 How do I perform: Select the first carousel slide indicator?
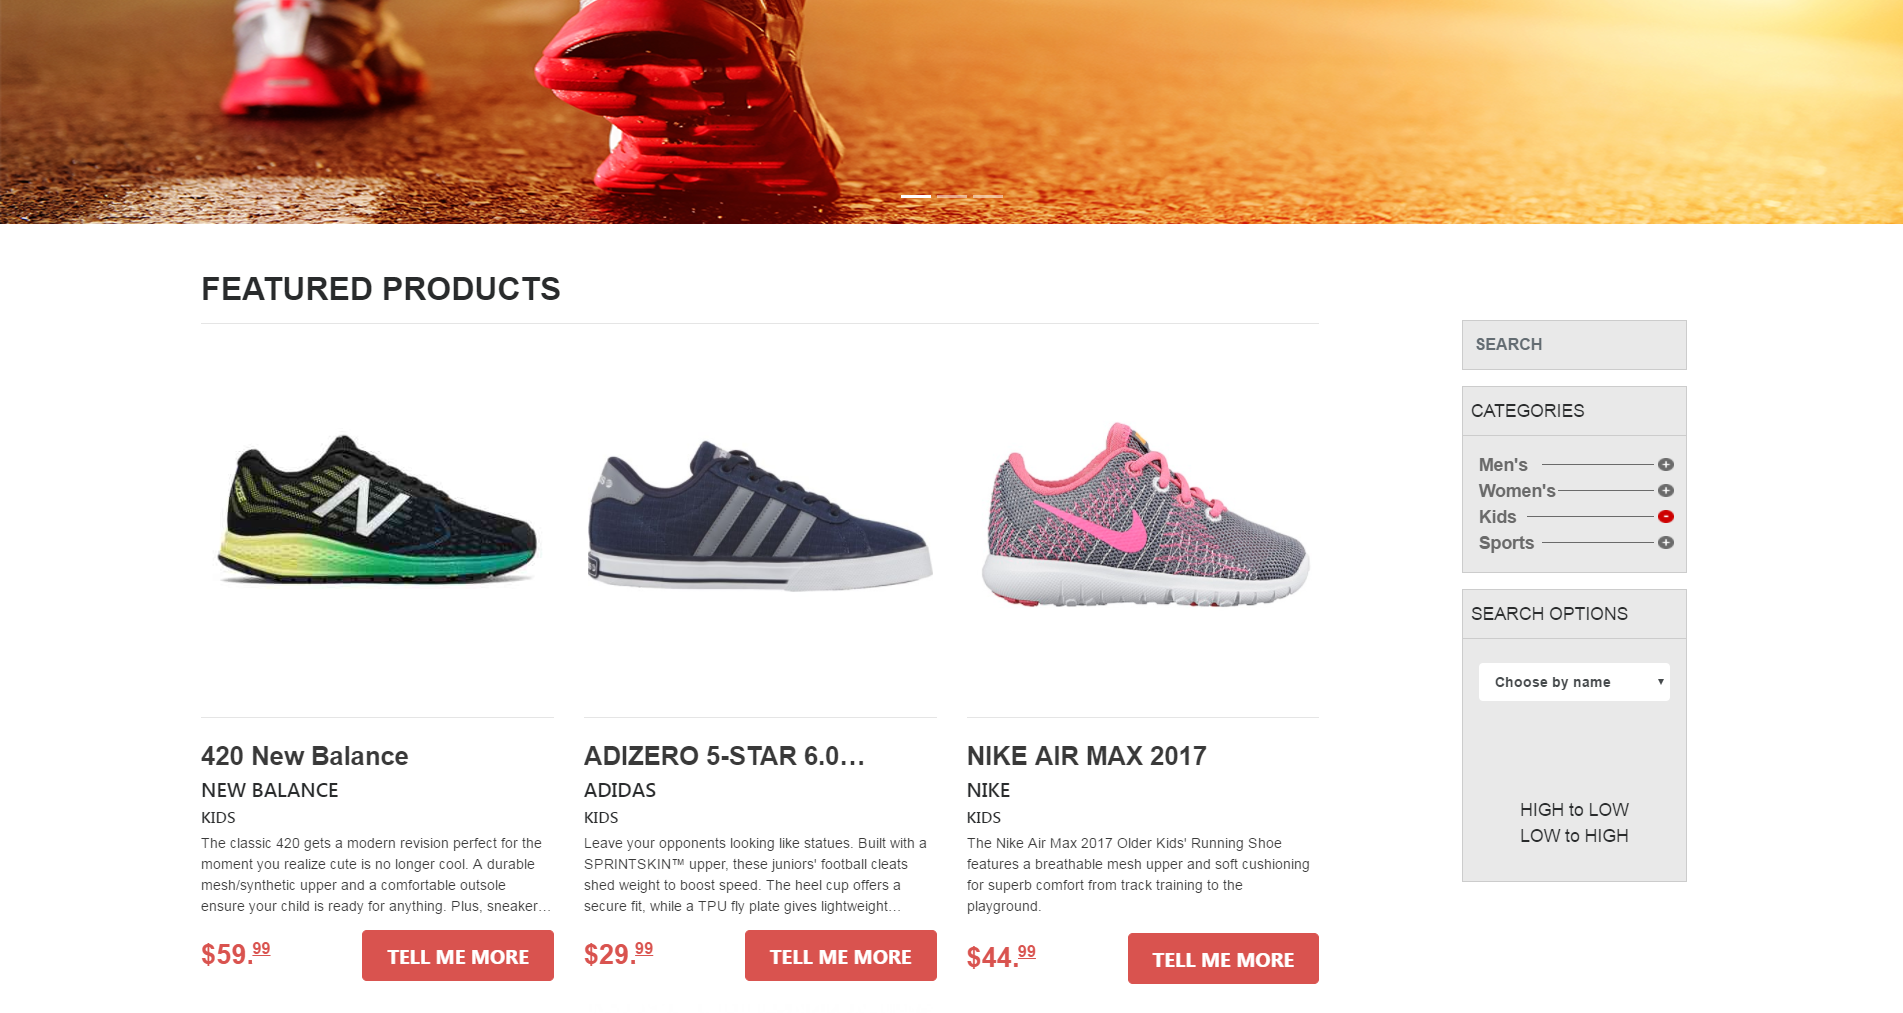[x=916, y=196]
